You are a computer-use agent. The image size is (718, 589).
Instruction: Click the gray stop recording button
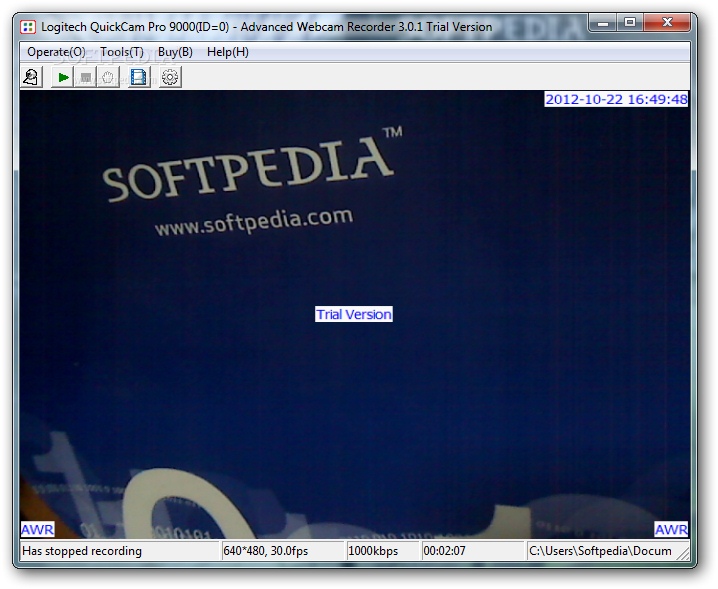(x=85, y=77)
